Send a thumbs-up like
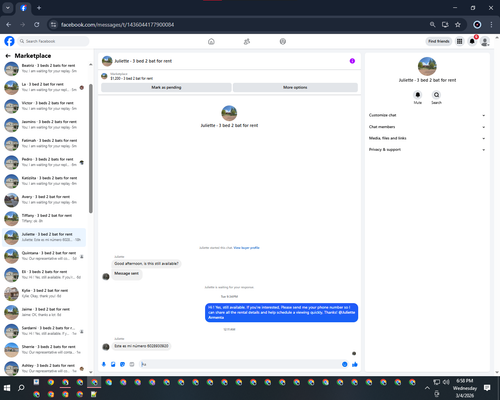The width and height of the screenshot is (500, 400). pyautogui.click(x=355, y=364)
